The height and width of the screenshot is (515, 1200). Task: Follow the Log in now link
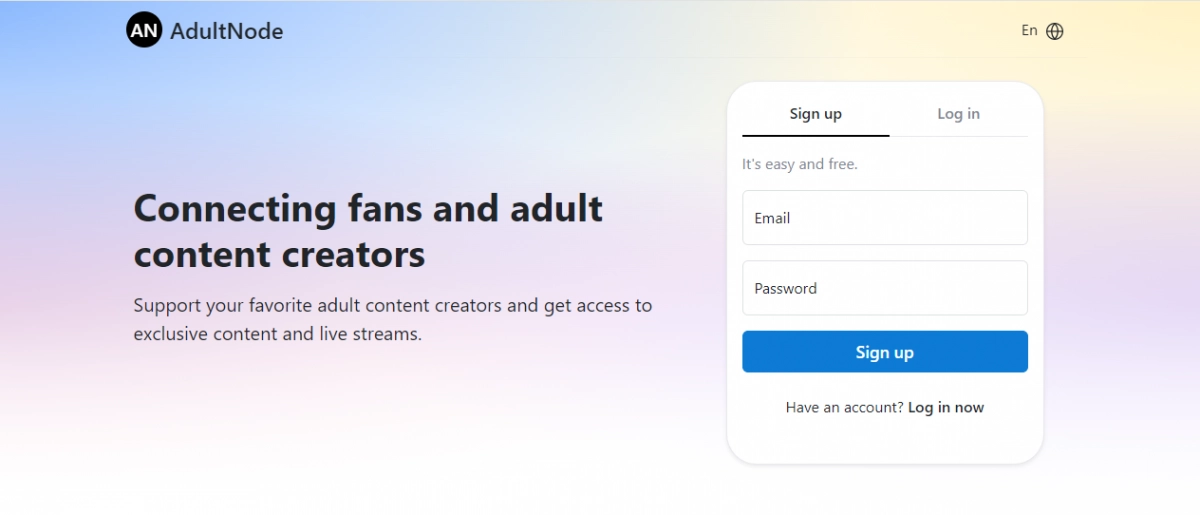pos(946,408)
